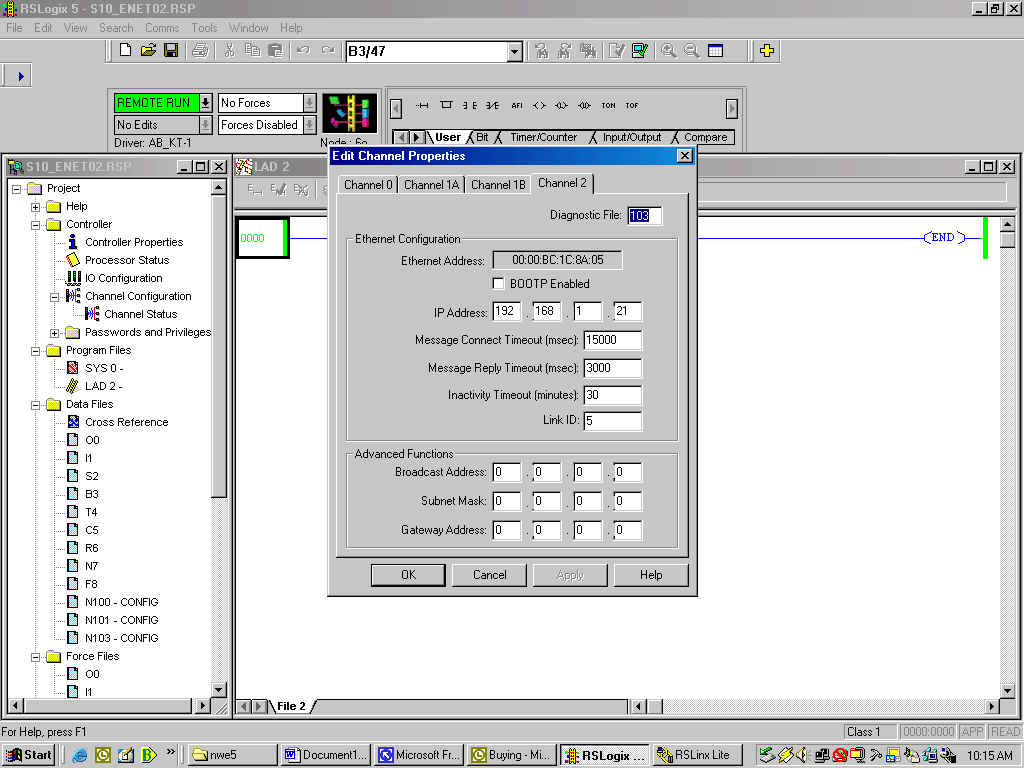Click the Link ID input field
The width and height of the screenshot is (1024, 768).
coord(612,421)
